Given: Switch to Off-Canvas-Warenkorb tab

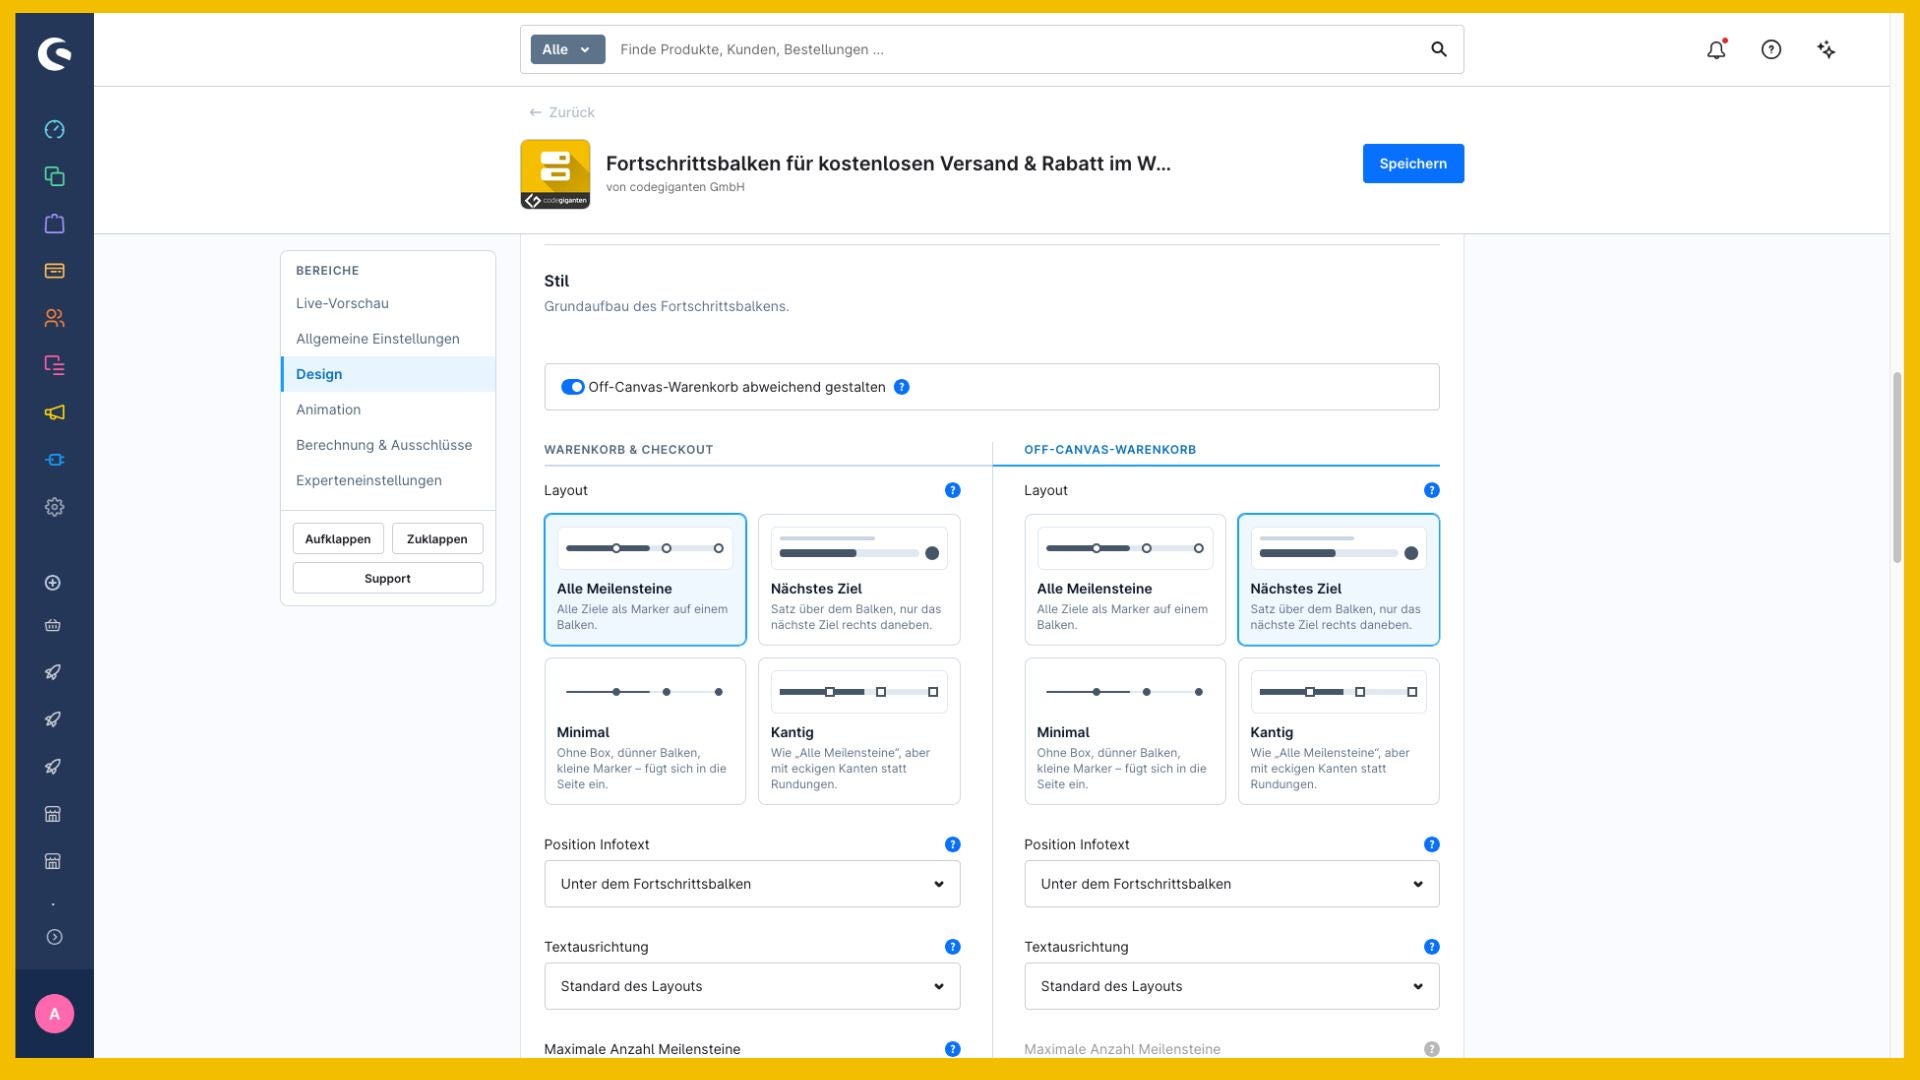Looking at the screenshot, I should pyautogui.click(x=1110, y=450).
